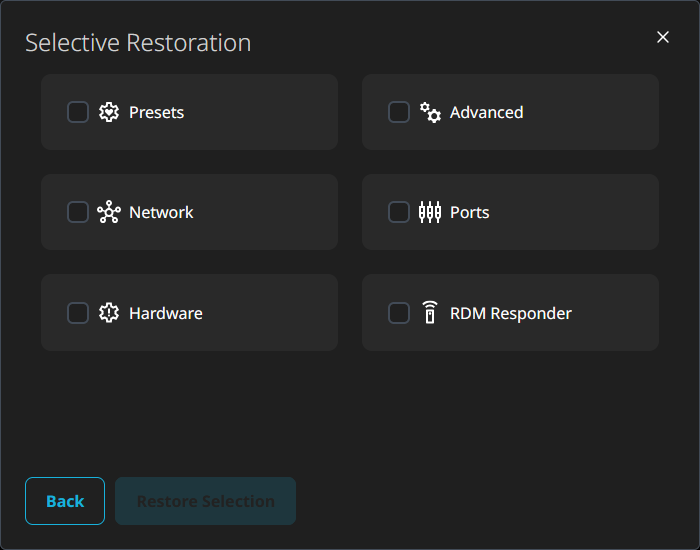Click the Advanced double-gear icon
Screen dimensions: 700x550
pyautogui.click(x=430, y=112)
